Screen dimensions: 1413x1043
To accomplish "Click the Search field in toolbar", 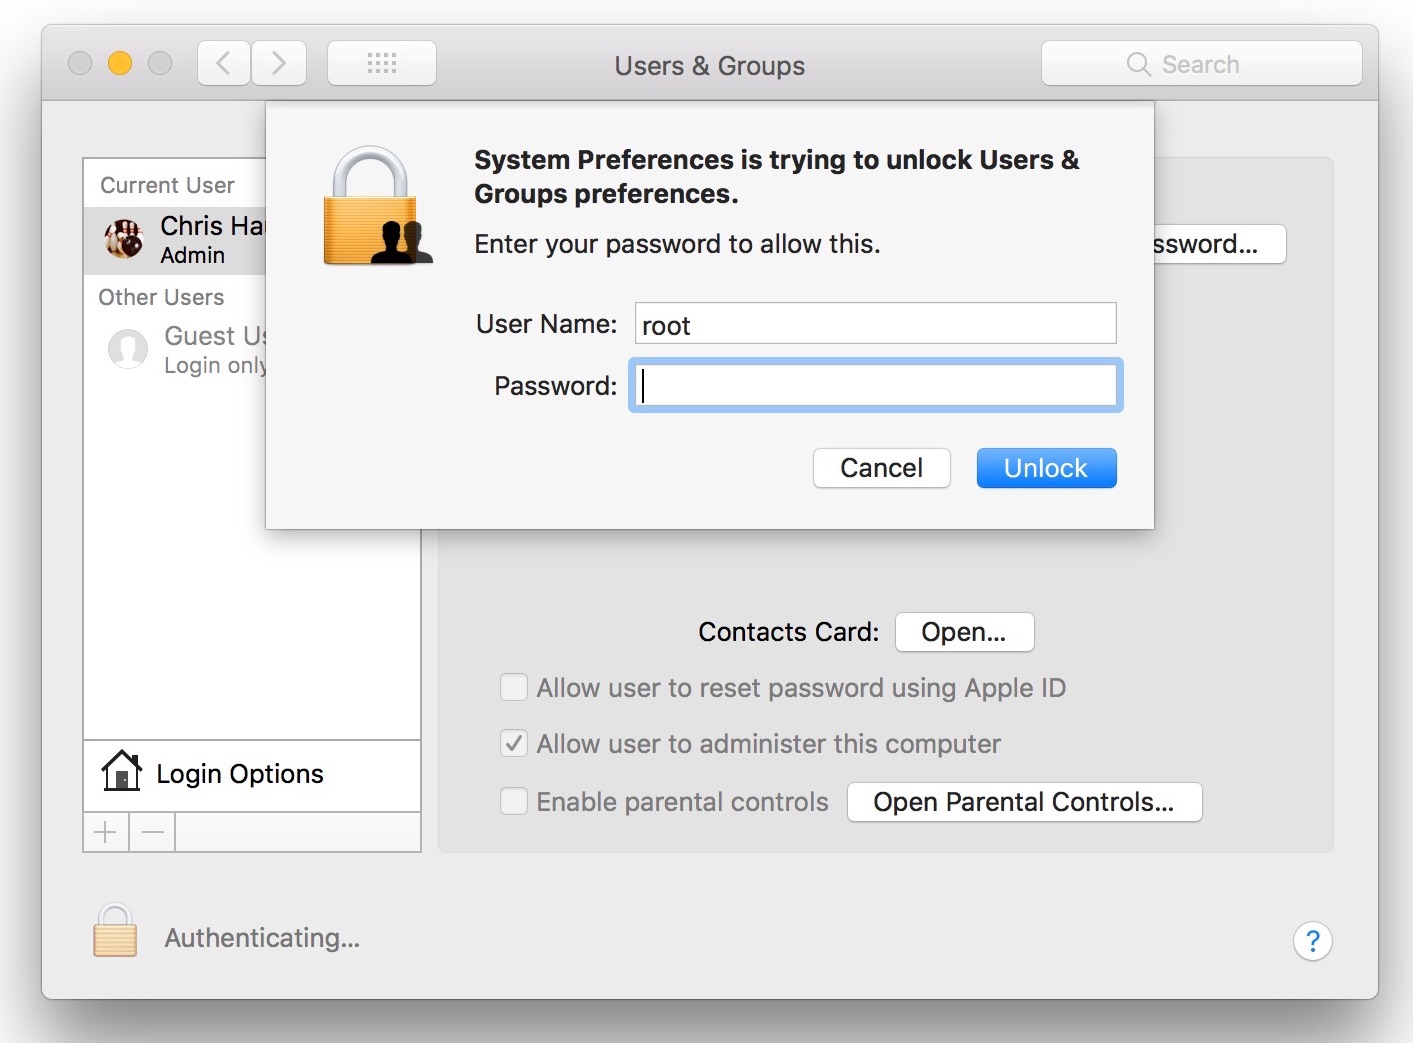I will tap(1201, 64).
